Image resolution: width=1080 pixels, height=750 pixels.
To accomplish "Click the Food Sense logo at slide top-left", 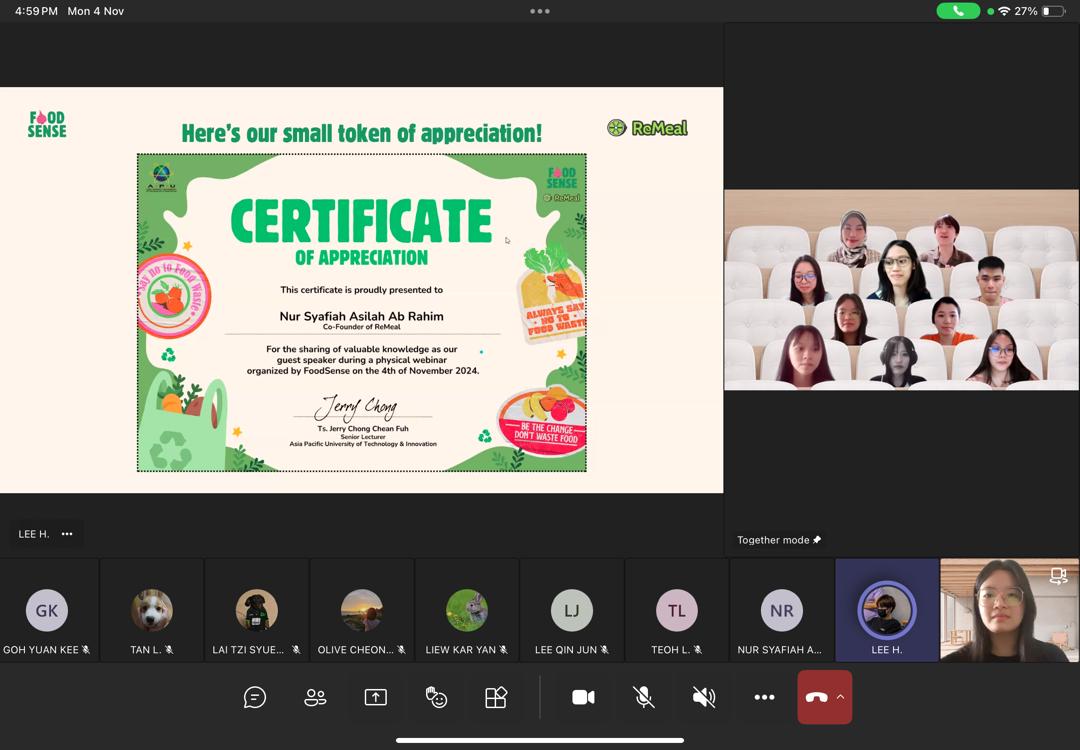I will click(47, 124).
